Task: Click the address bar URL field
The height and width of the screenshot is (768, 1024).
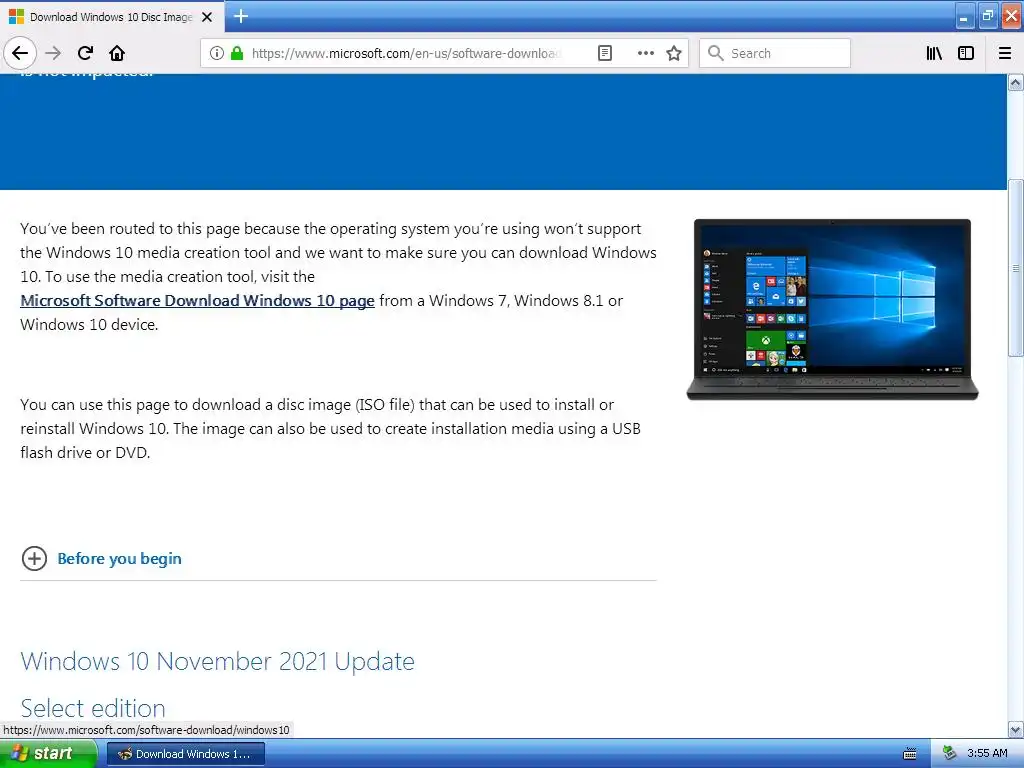Action: pyautogui.click(x=406, y=54)
